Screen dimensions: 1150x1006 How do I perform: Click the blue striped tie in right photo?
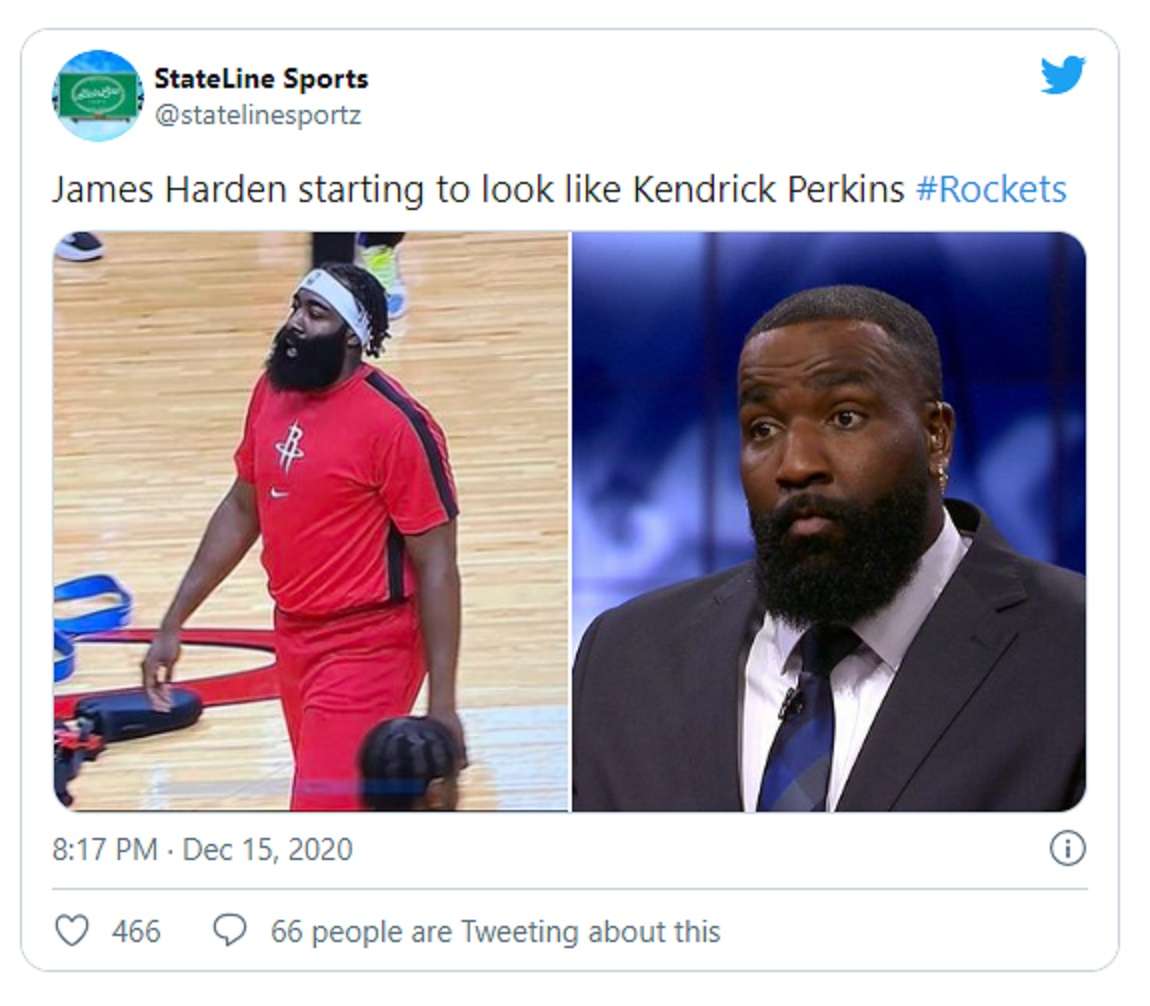803,726
